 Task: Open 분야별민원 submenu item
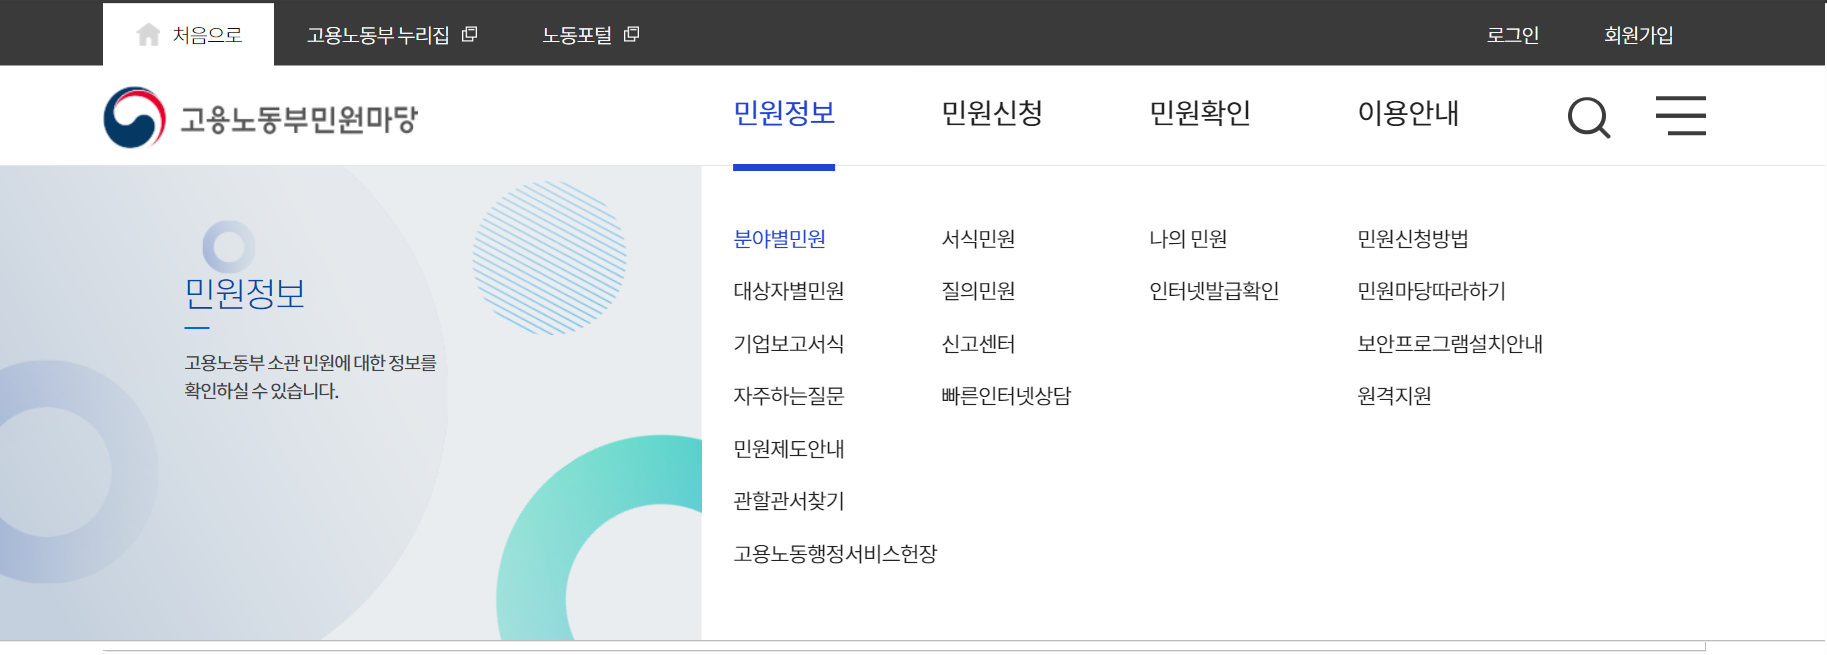[780, 239]
